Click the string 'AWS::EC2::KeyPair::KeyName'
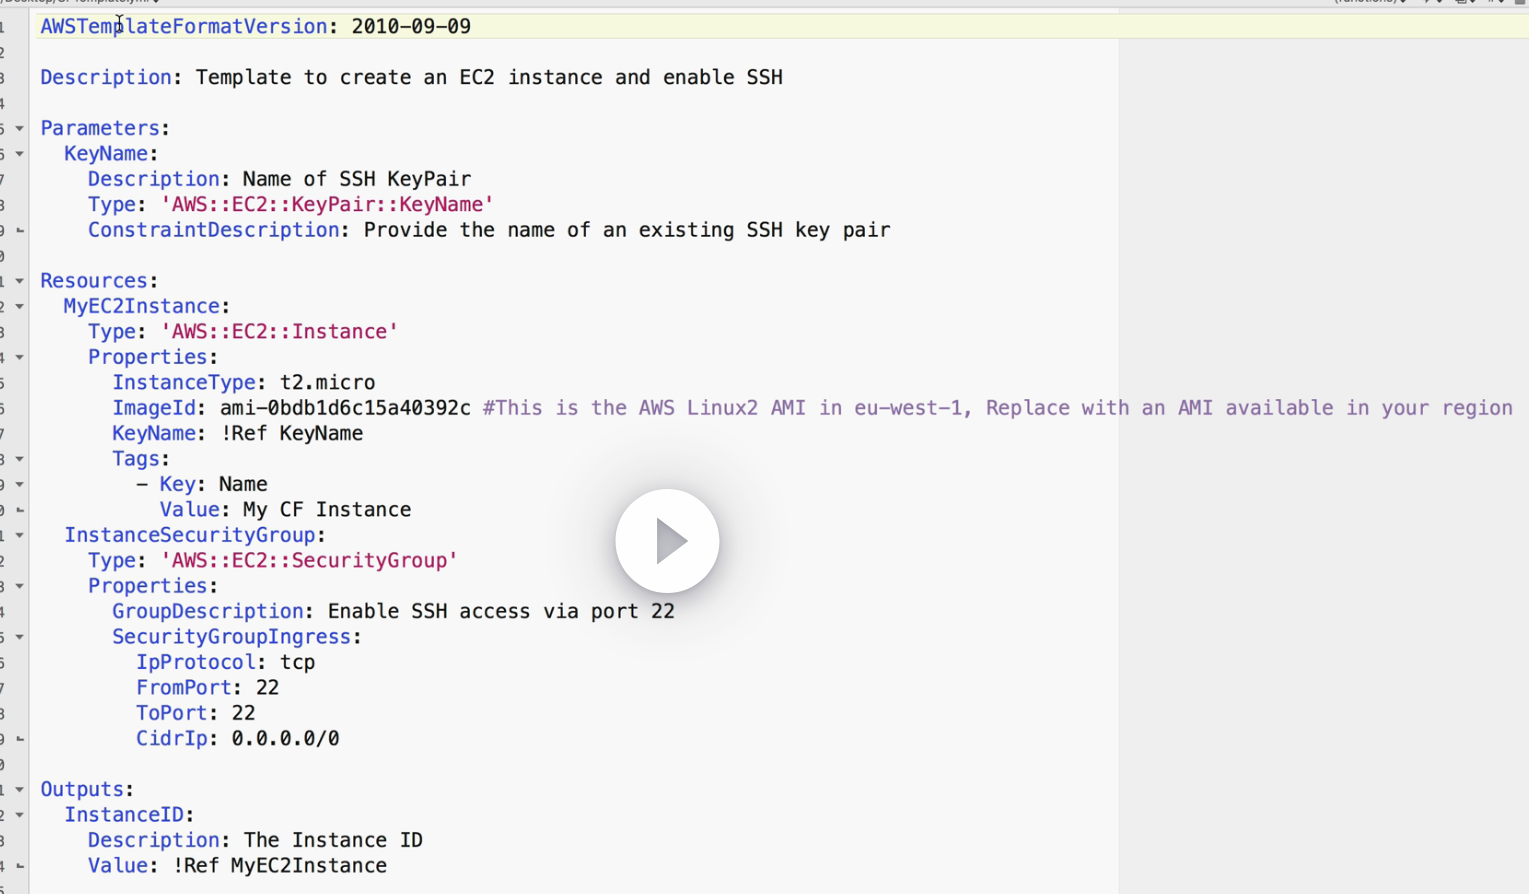 click(327, 204)
